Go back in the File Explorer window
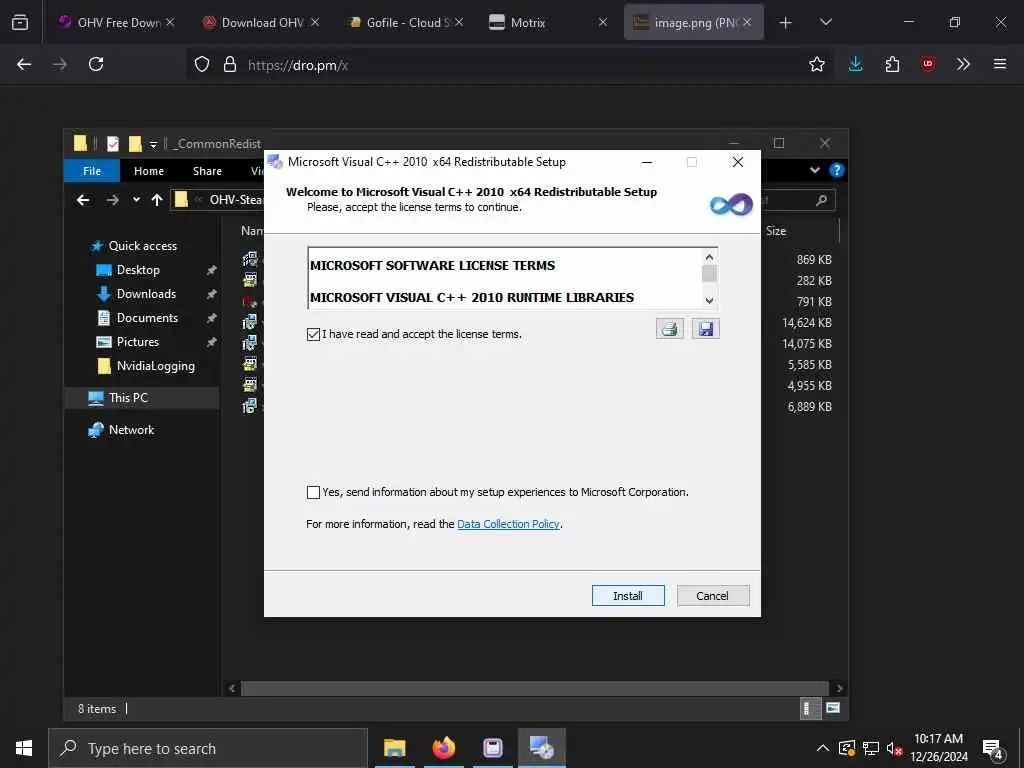This screenshot has width=1024, height=768. coord(83,200)
